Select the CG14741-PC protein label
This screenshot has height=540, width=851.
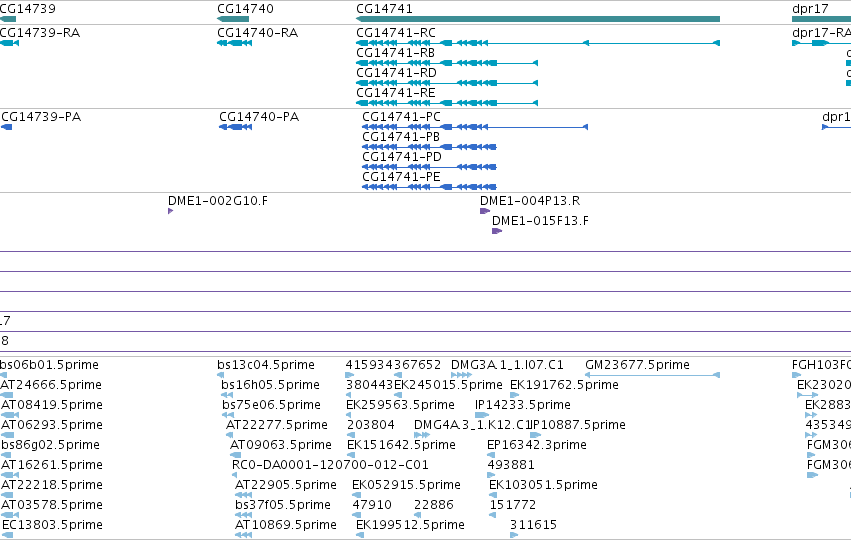click(402, 117)
